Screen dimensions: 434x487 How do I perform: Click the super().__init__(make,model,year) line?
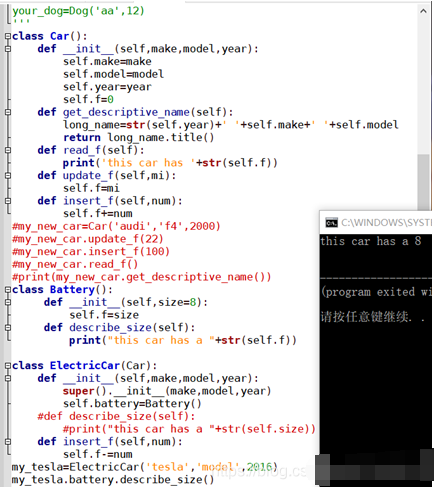[x=167, y=391]
